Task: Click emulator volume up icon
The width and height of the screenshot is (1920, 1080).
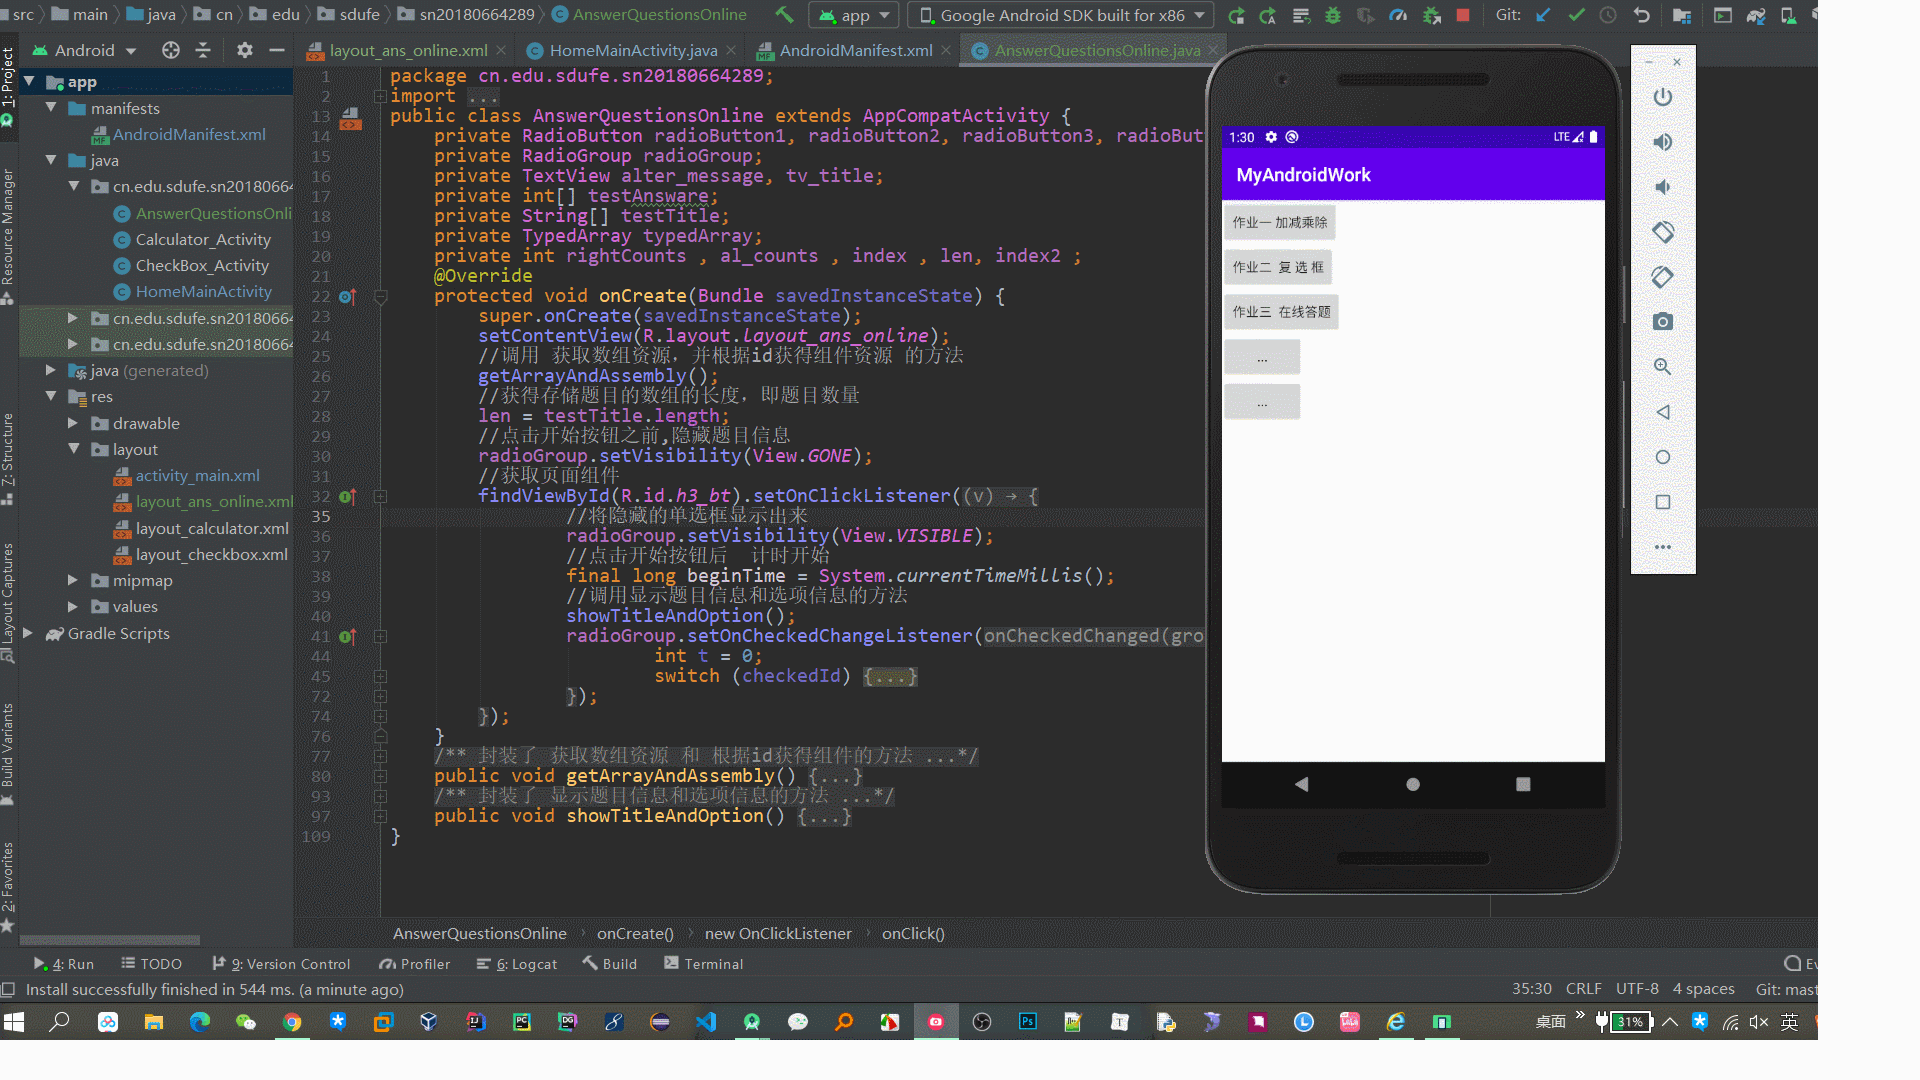Action: tap(1662, 142)
